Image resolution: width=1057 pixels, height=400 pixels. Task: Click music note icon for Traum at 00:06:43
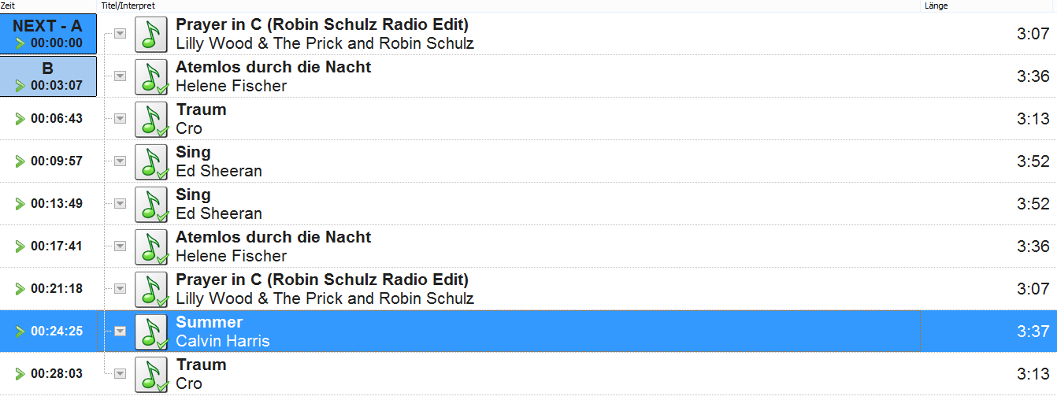pos(151,118)
